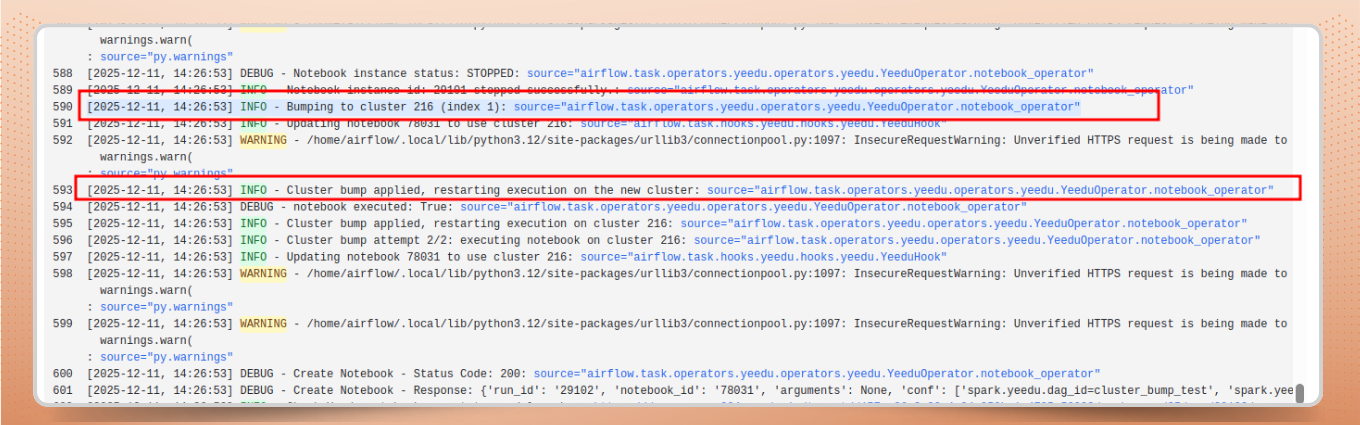This screenshot has height=425, width=1360.
Task: Click log line number 595
Action: [x=63, y=224]
